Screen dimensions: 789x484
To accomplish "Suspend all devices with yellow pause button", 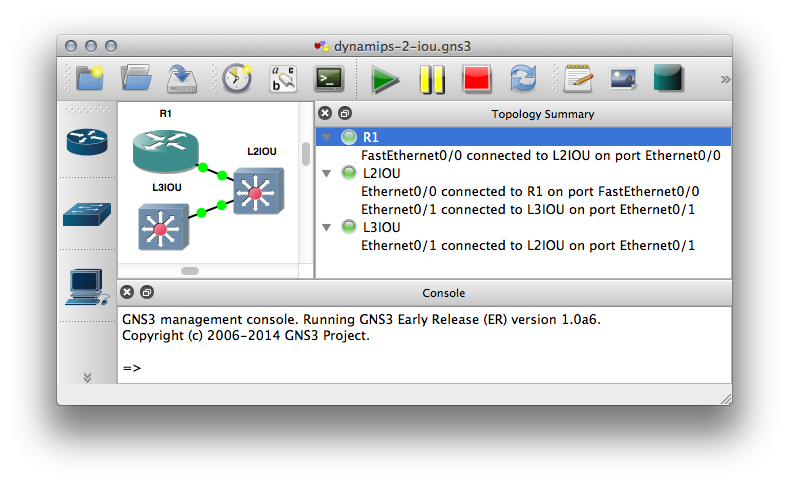I will [x=432, y=79].
